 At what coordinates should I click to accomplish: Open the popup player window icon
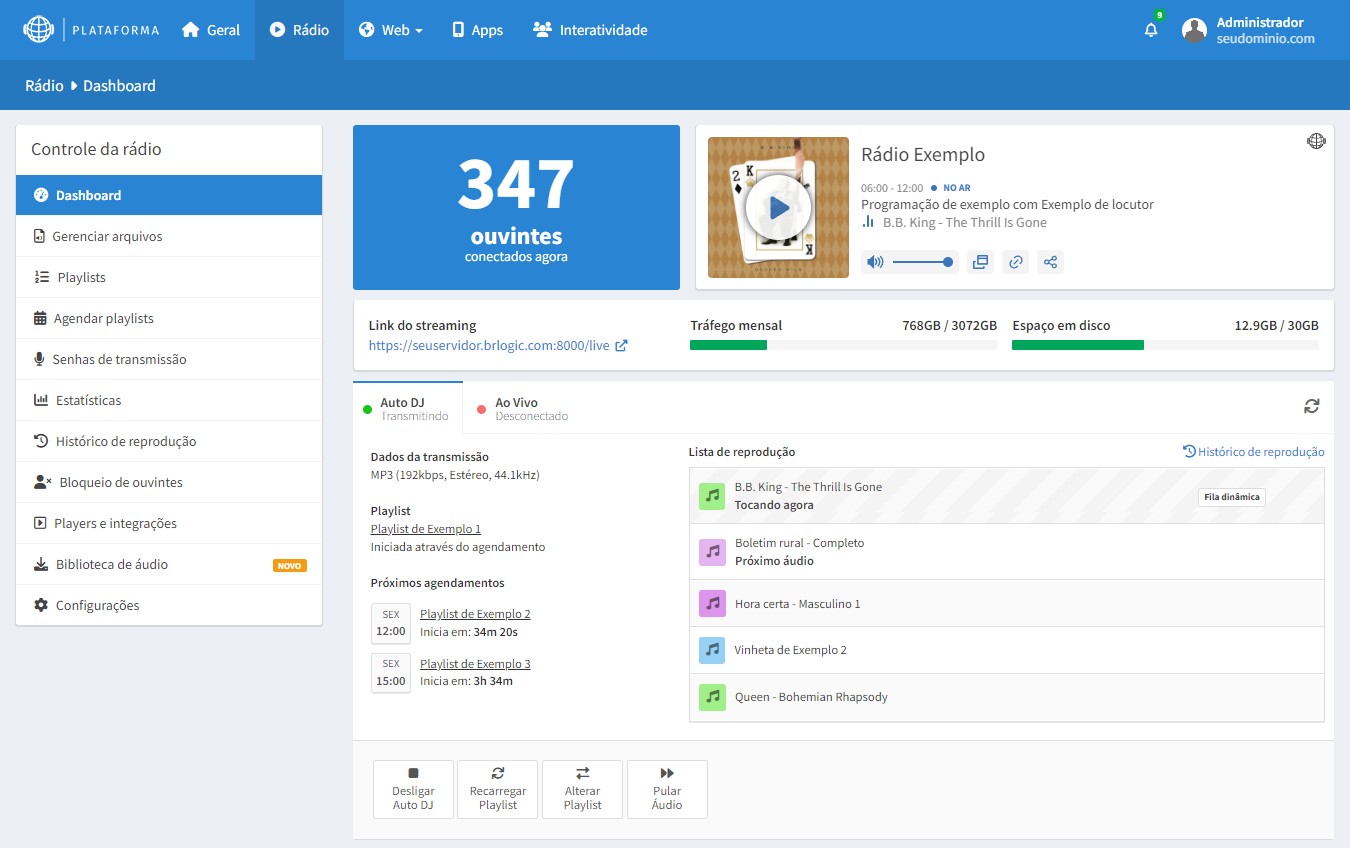pos(980,262)
